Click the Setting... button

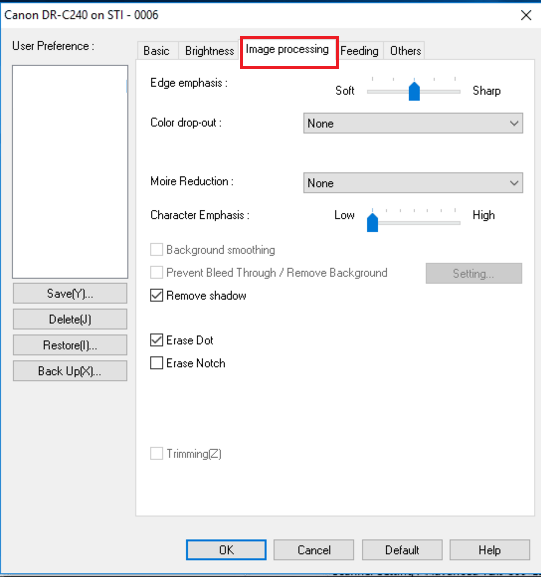[x=474, y=273]
